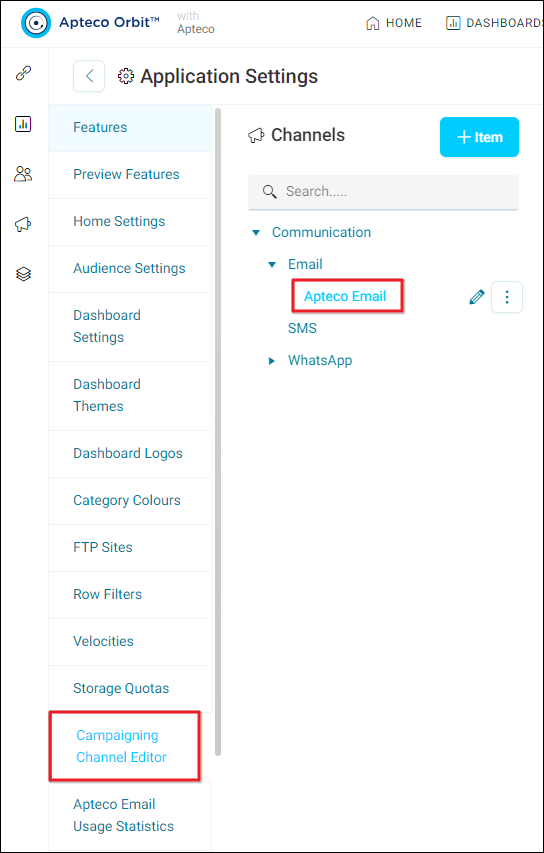The image size is (544, 853).
Task: Open Storage Quotas settings
Action: pyautogui.click(x=130, y=689)
